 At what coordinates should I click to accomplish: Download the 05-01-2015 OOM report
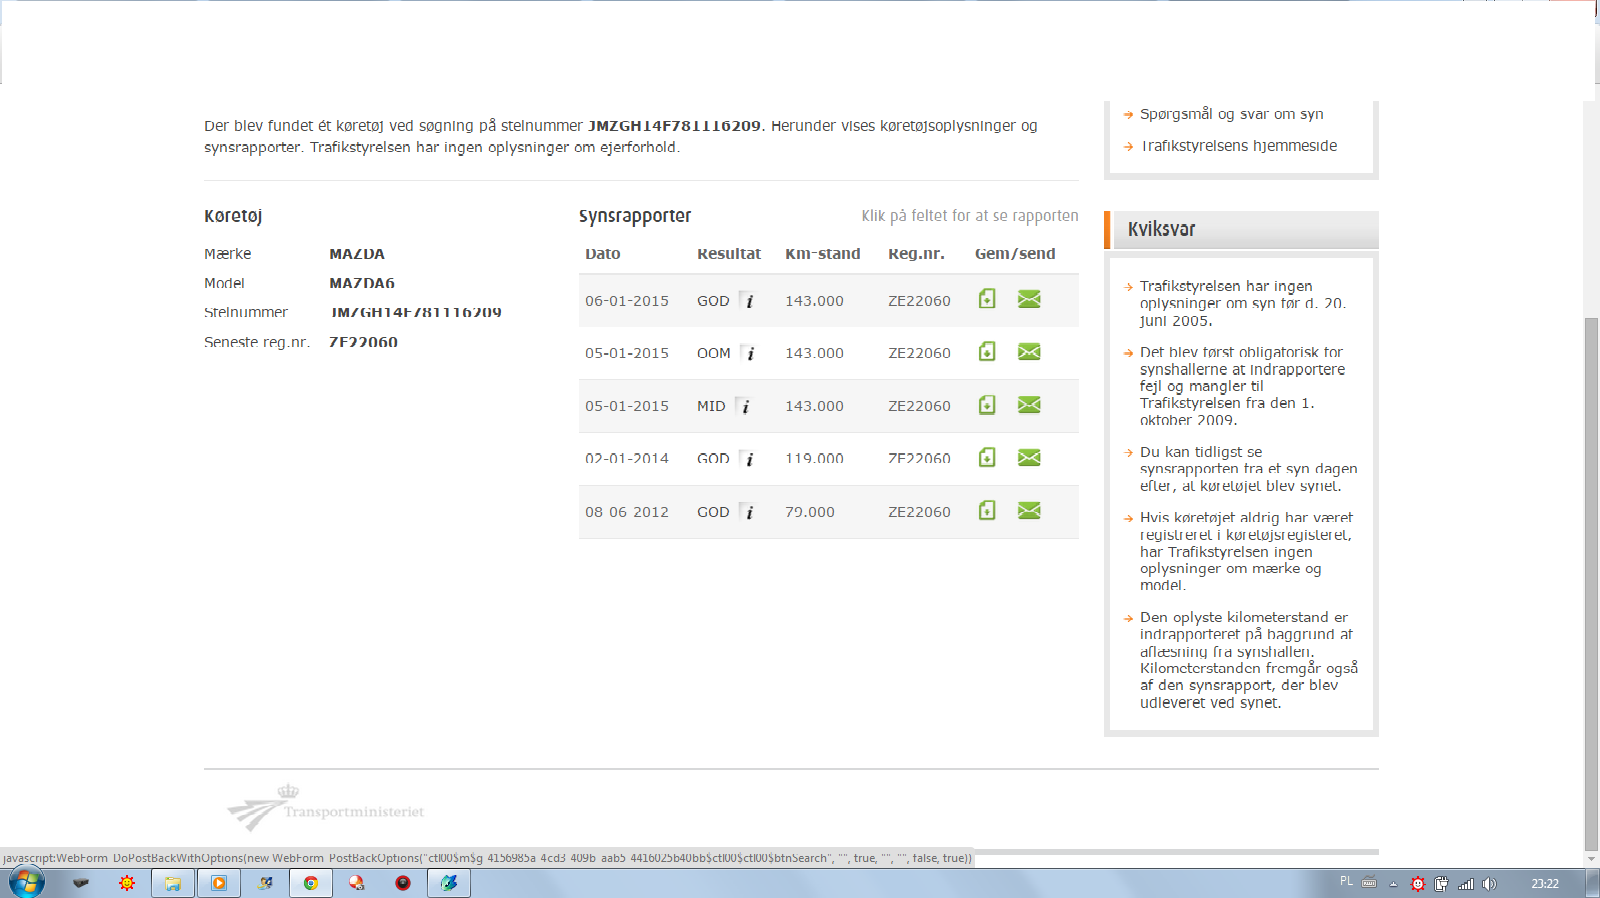click(987, 352)
